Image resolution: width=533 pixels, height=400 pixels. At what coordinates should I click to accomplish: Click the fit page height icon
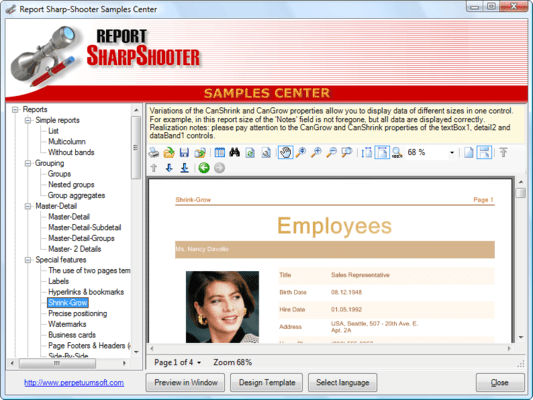coord(367,152)
